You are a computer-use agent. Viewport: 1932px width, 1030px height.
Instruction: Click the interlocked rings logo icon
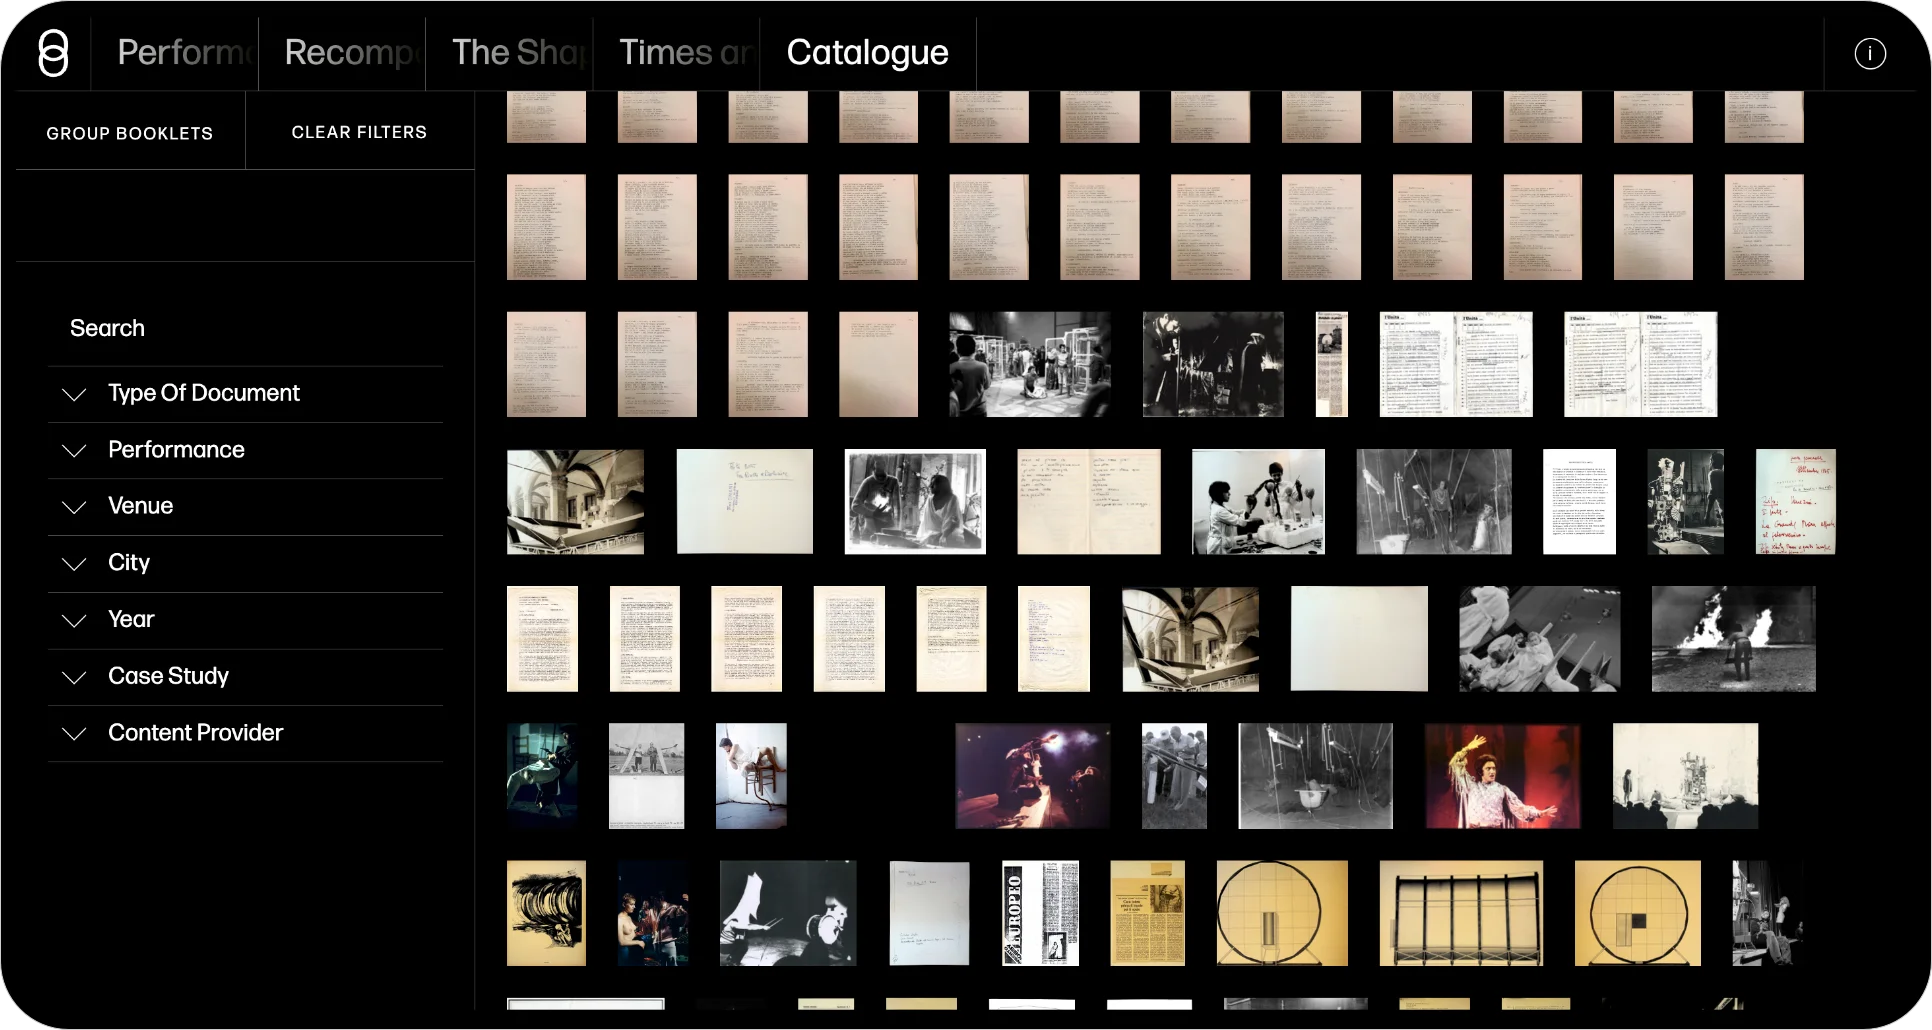coord(53,53)
